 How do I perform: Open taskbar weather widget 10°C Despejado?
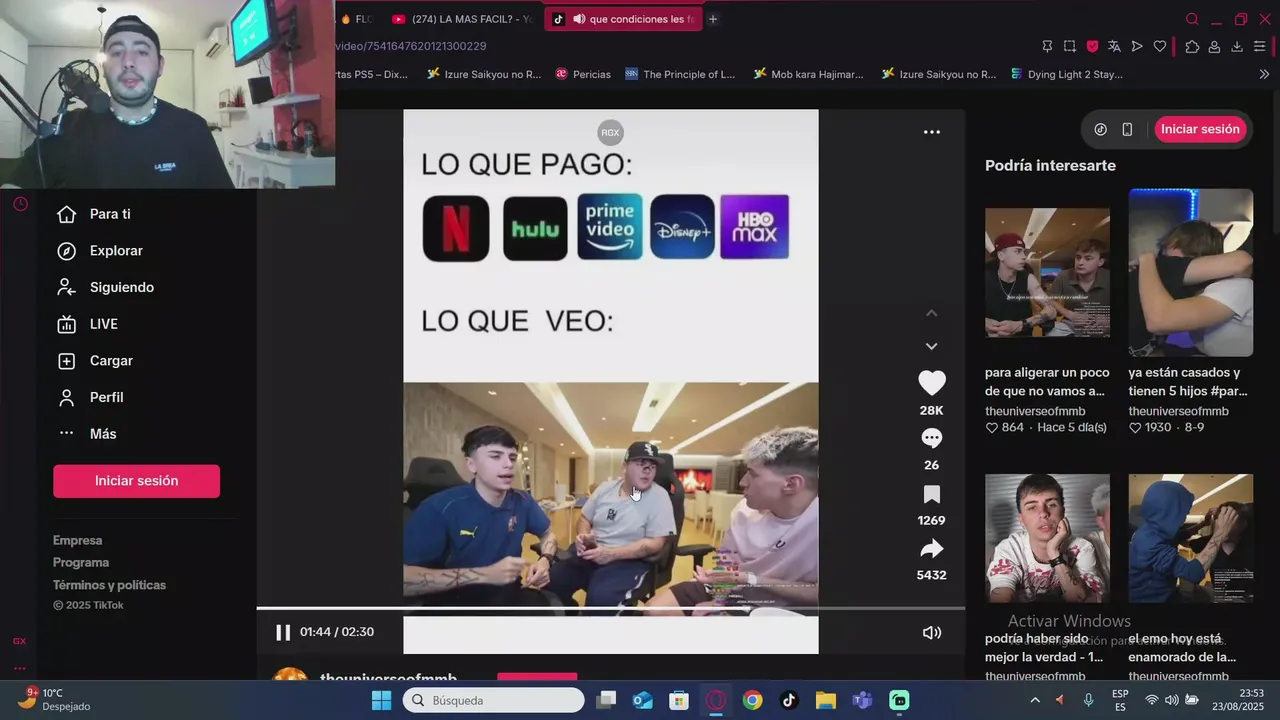click(x=54, y=699)
